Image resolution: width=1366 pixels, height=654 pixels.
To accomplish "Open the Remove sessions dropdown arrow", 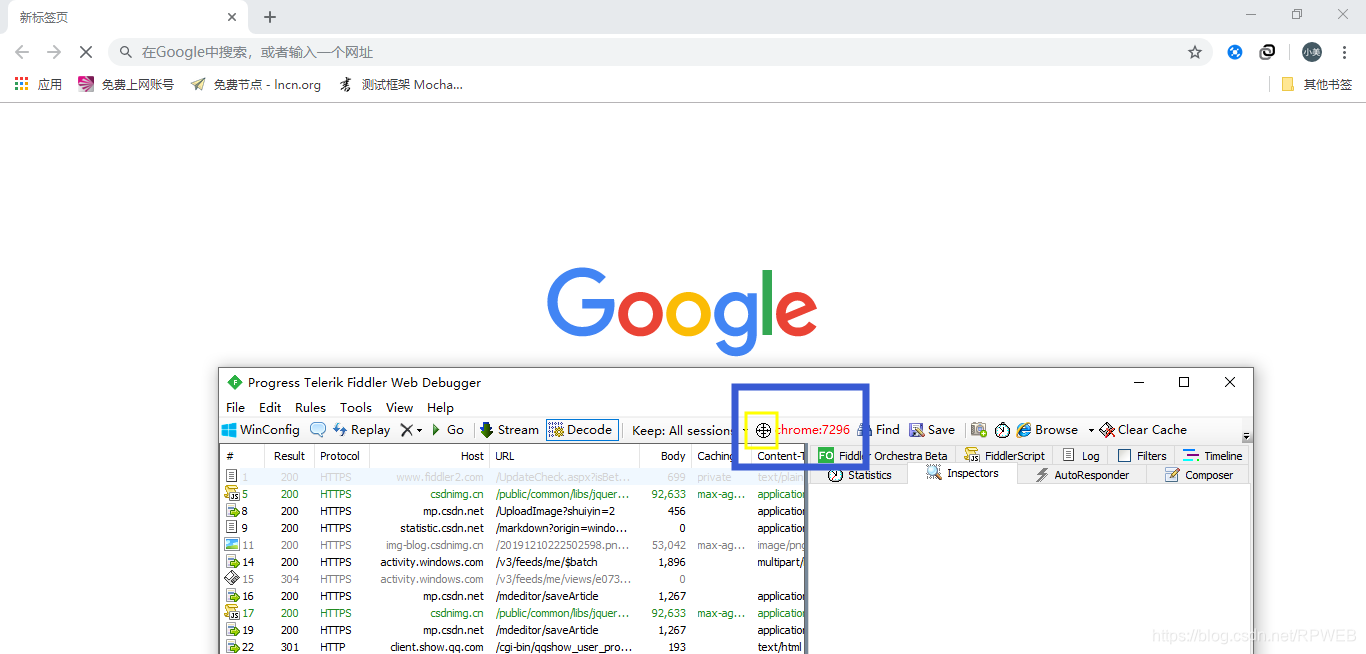I will (x=420, y=431).
